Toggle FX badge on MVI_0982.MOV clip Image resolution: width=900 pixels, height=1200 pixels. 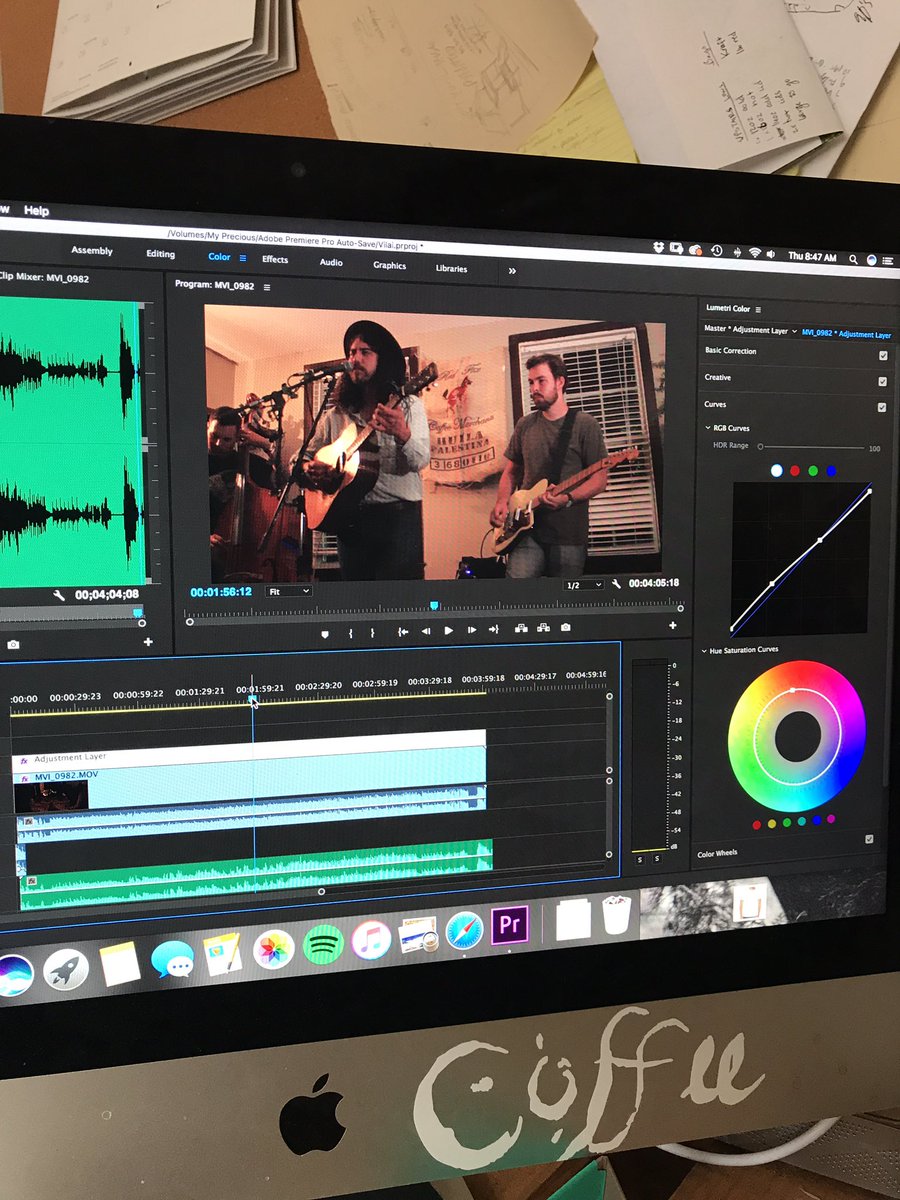point(25,778)
